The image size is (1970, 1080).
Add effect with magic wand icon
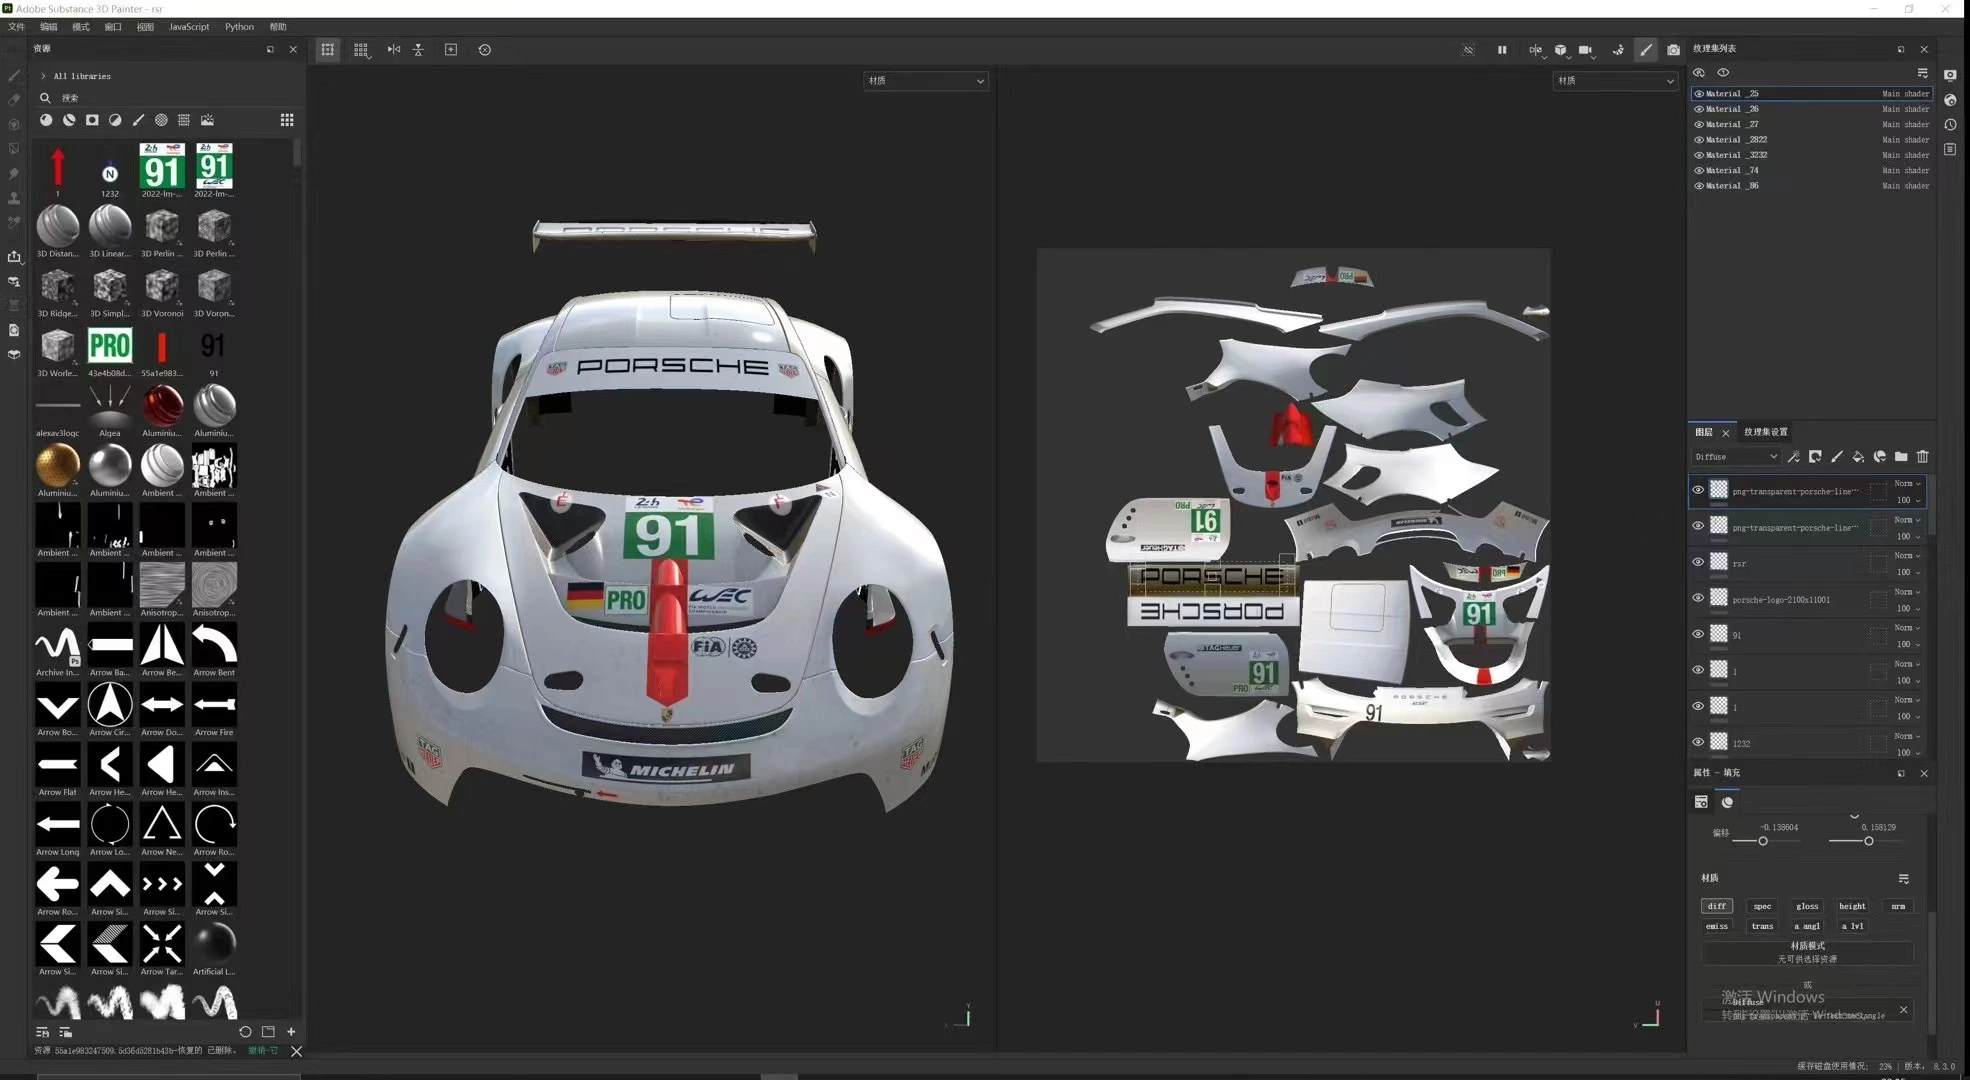coord(1794,457)
